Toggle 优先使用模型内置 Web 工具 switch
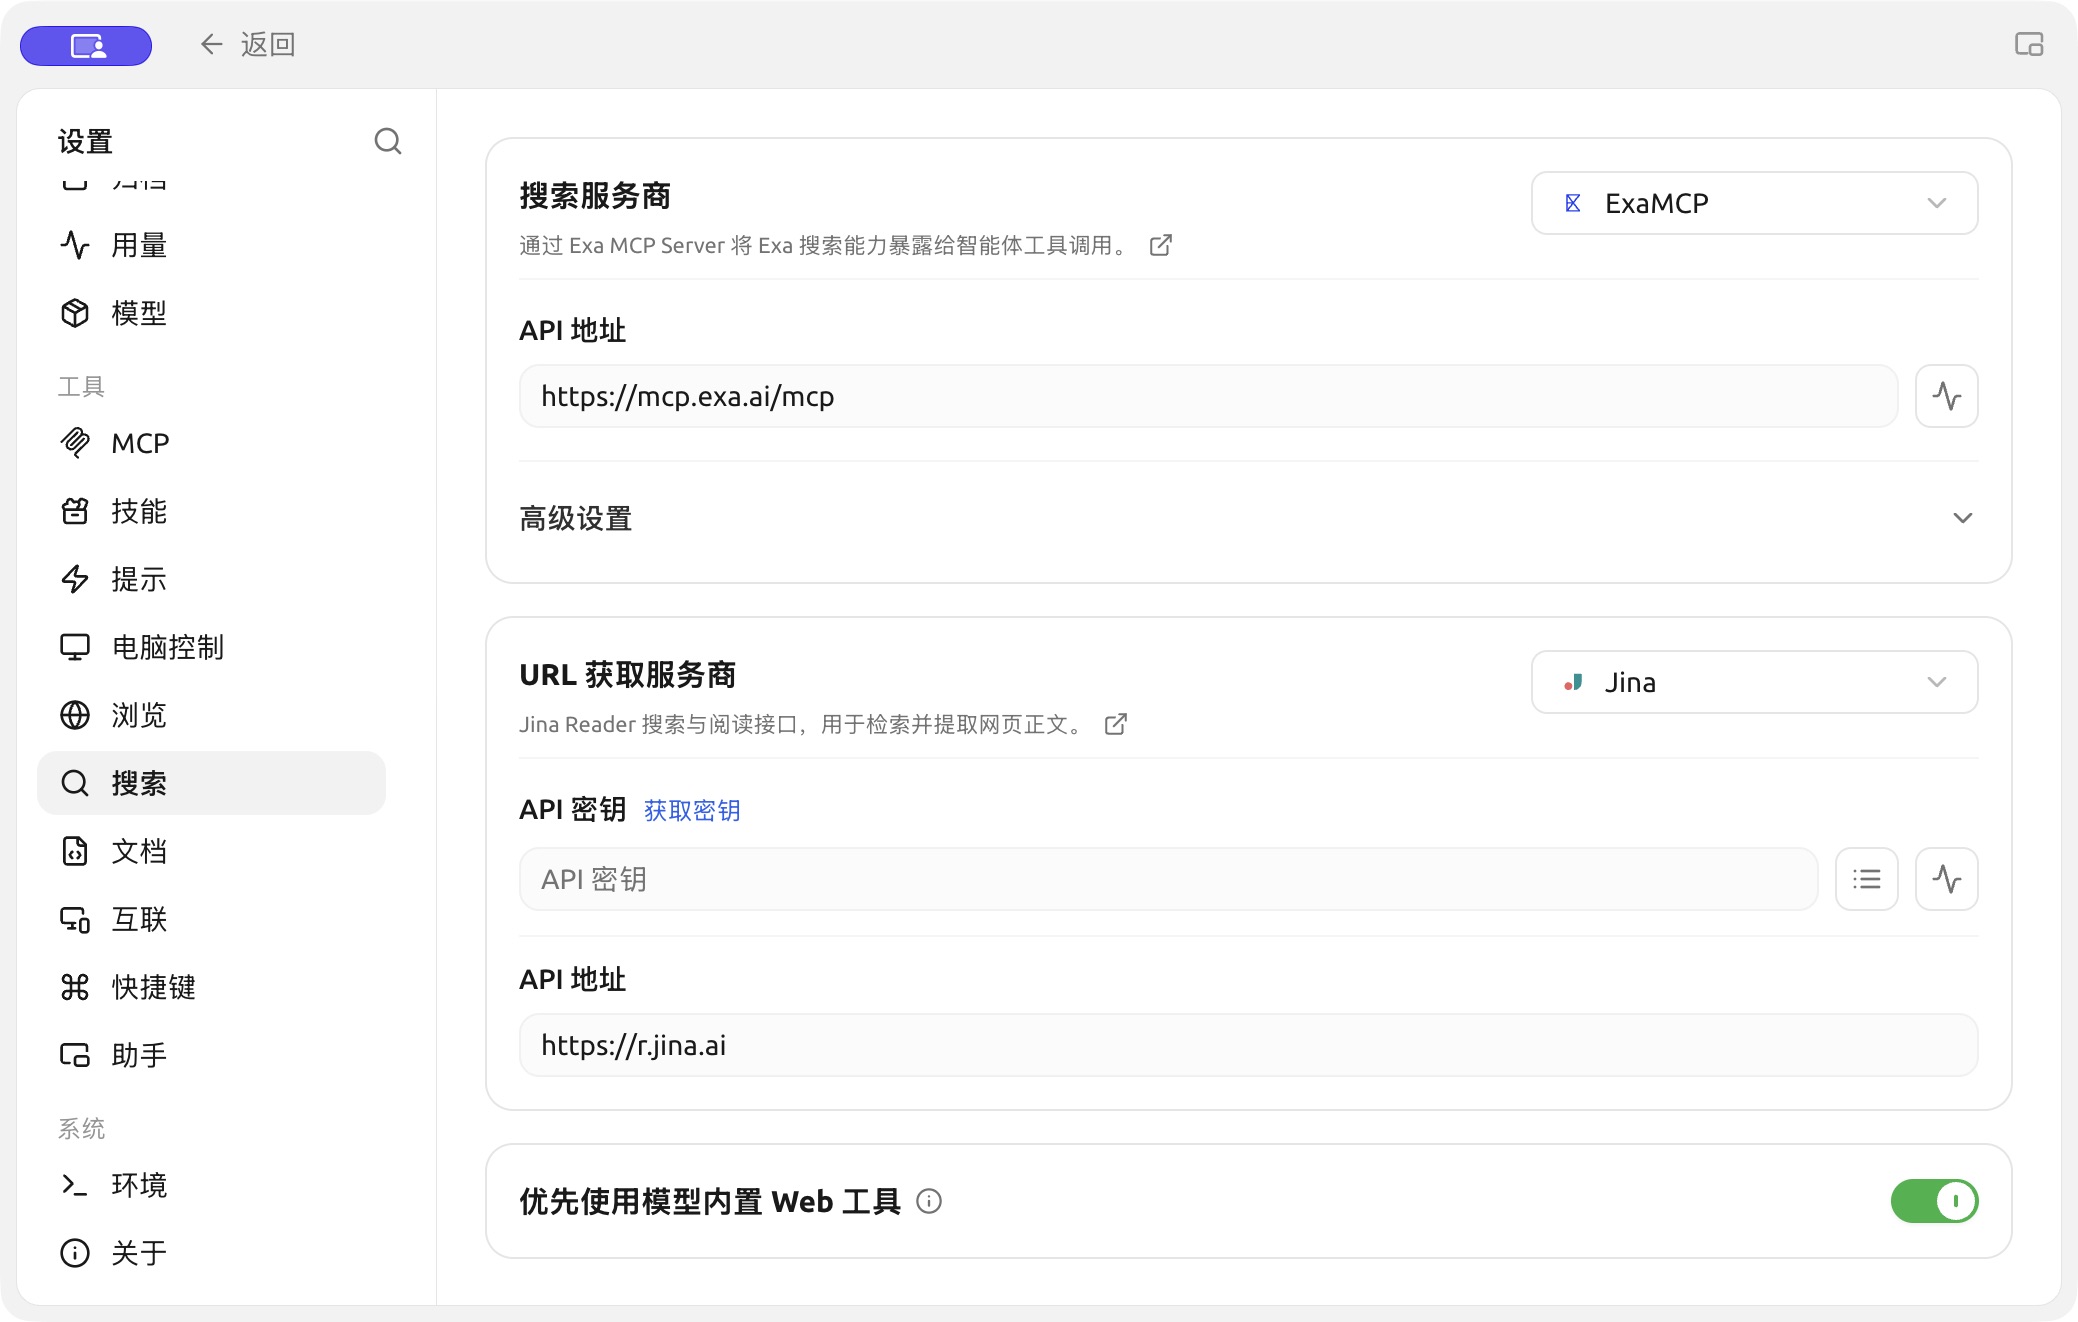The height and width of the screenshot is (1322, 2078). 1934,1201
